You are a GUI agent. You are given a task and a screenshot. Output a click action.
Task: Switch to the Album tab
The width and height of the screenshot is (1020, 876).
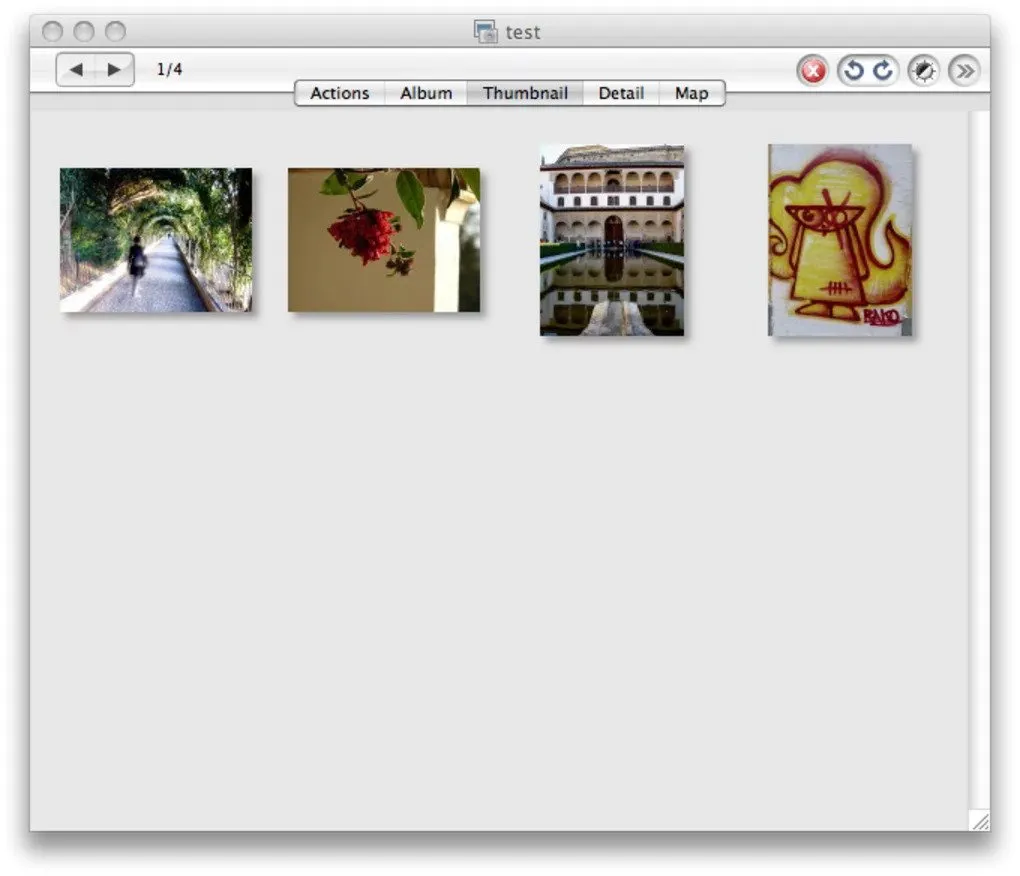(426, 93)
